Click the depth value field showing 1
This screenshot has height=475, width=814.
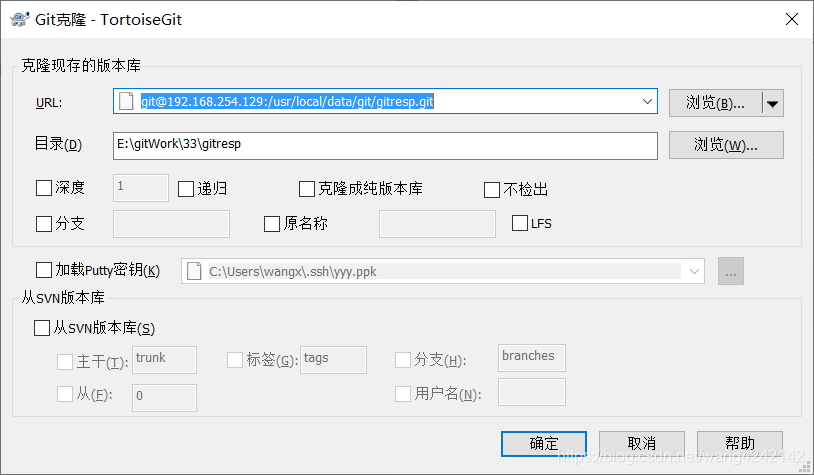[x=141, y=188]
